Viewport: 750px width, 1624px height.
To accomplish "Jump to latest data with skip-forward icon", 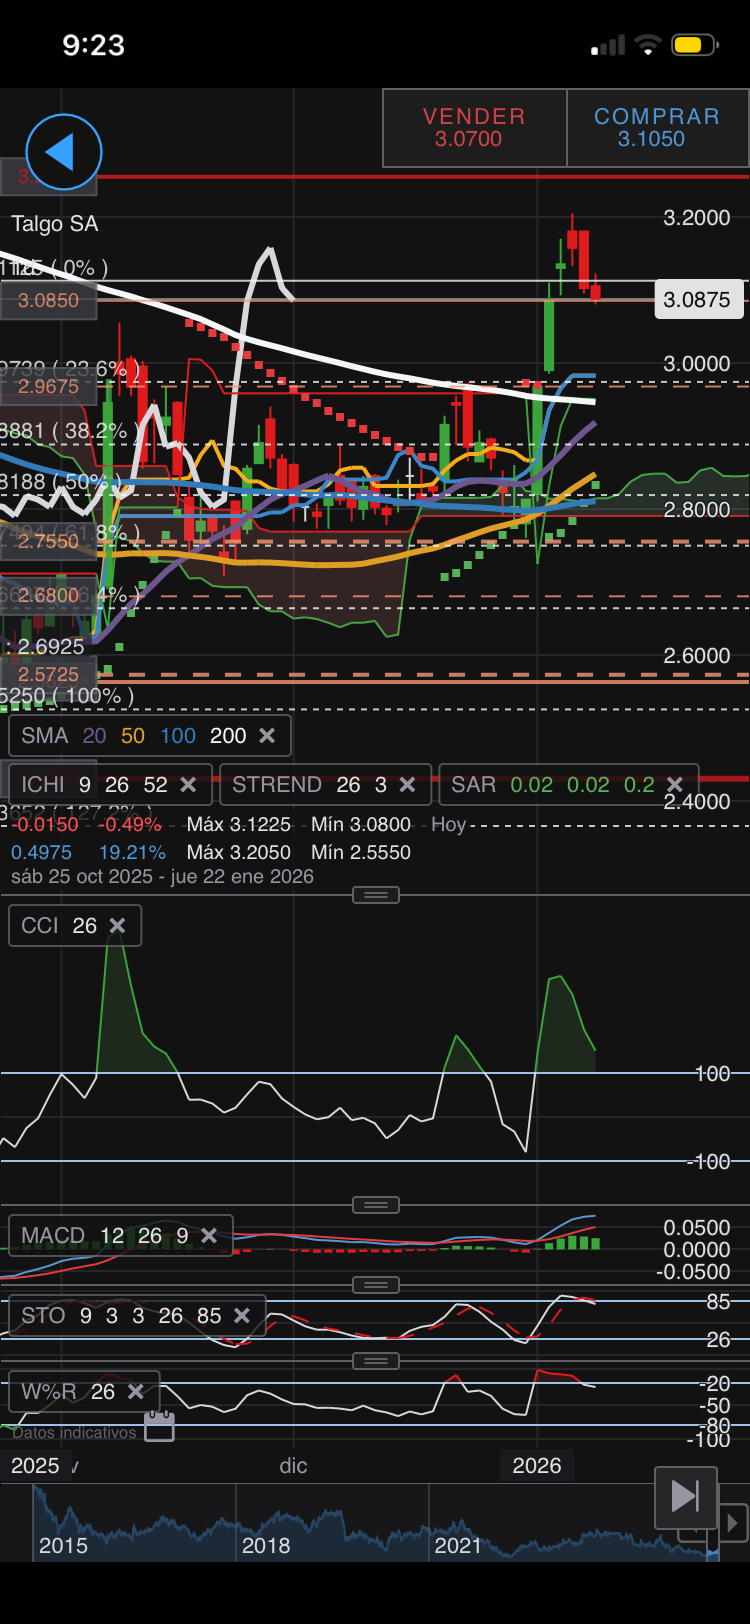I will pos(686,1497).
